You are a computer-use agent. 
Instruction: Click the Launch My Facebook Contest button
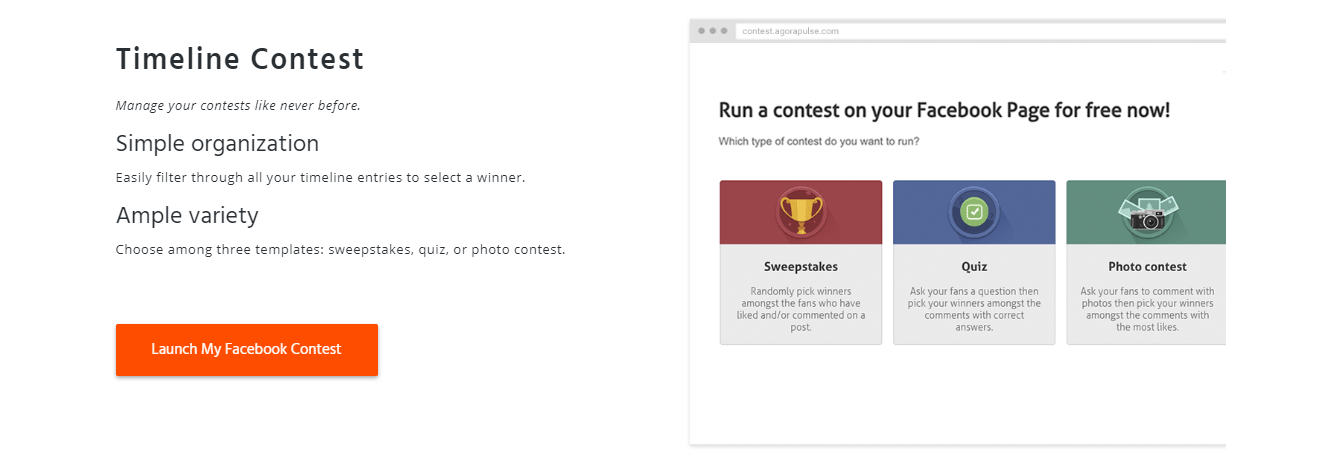point(247,350)
